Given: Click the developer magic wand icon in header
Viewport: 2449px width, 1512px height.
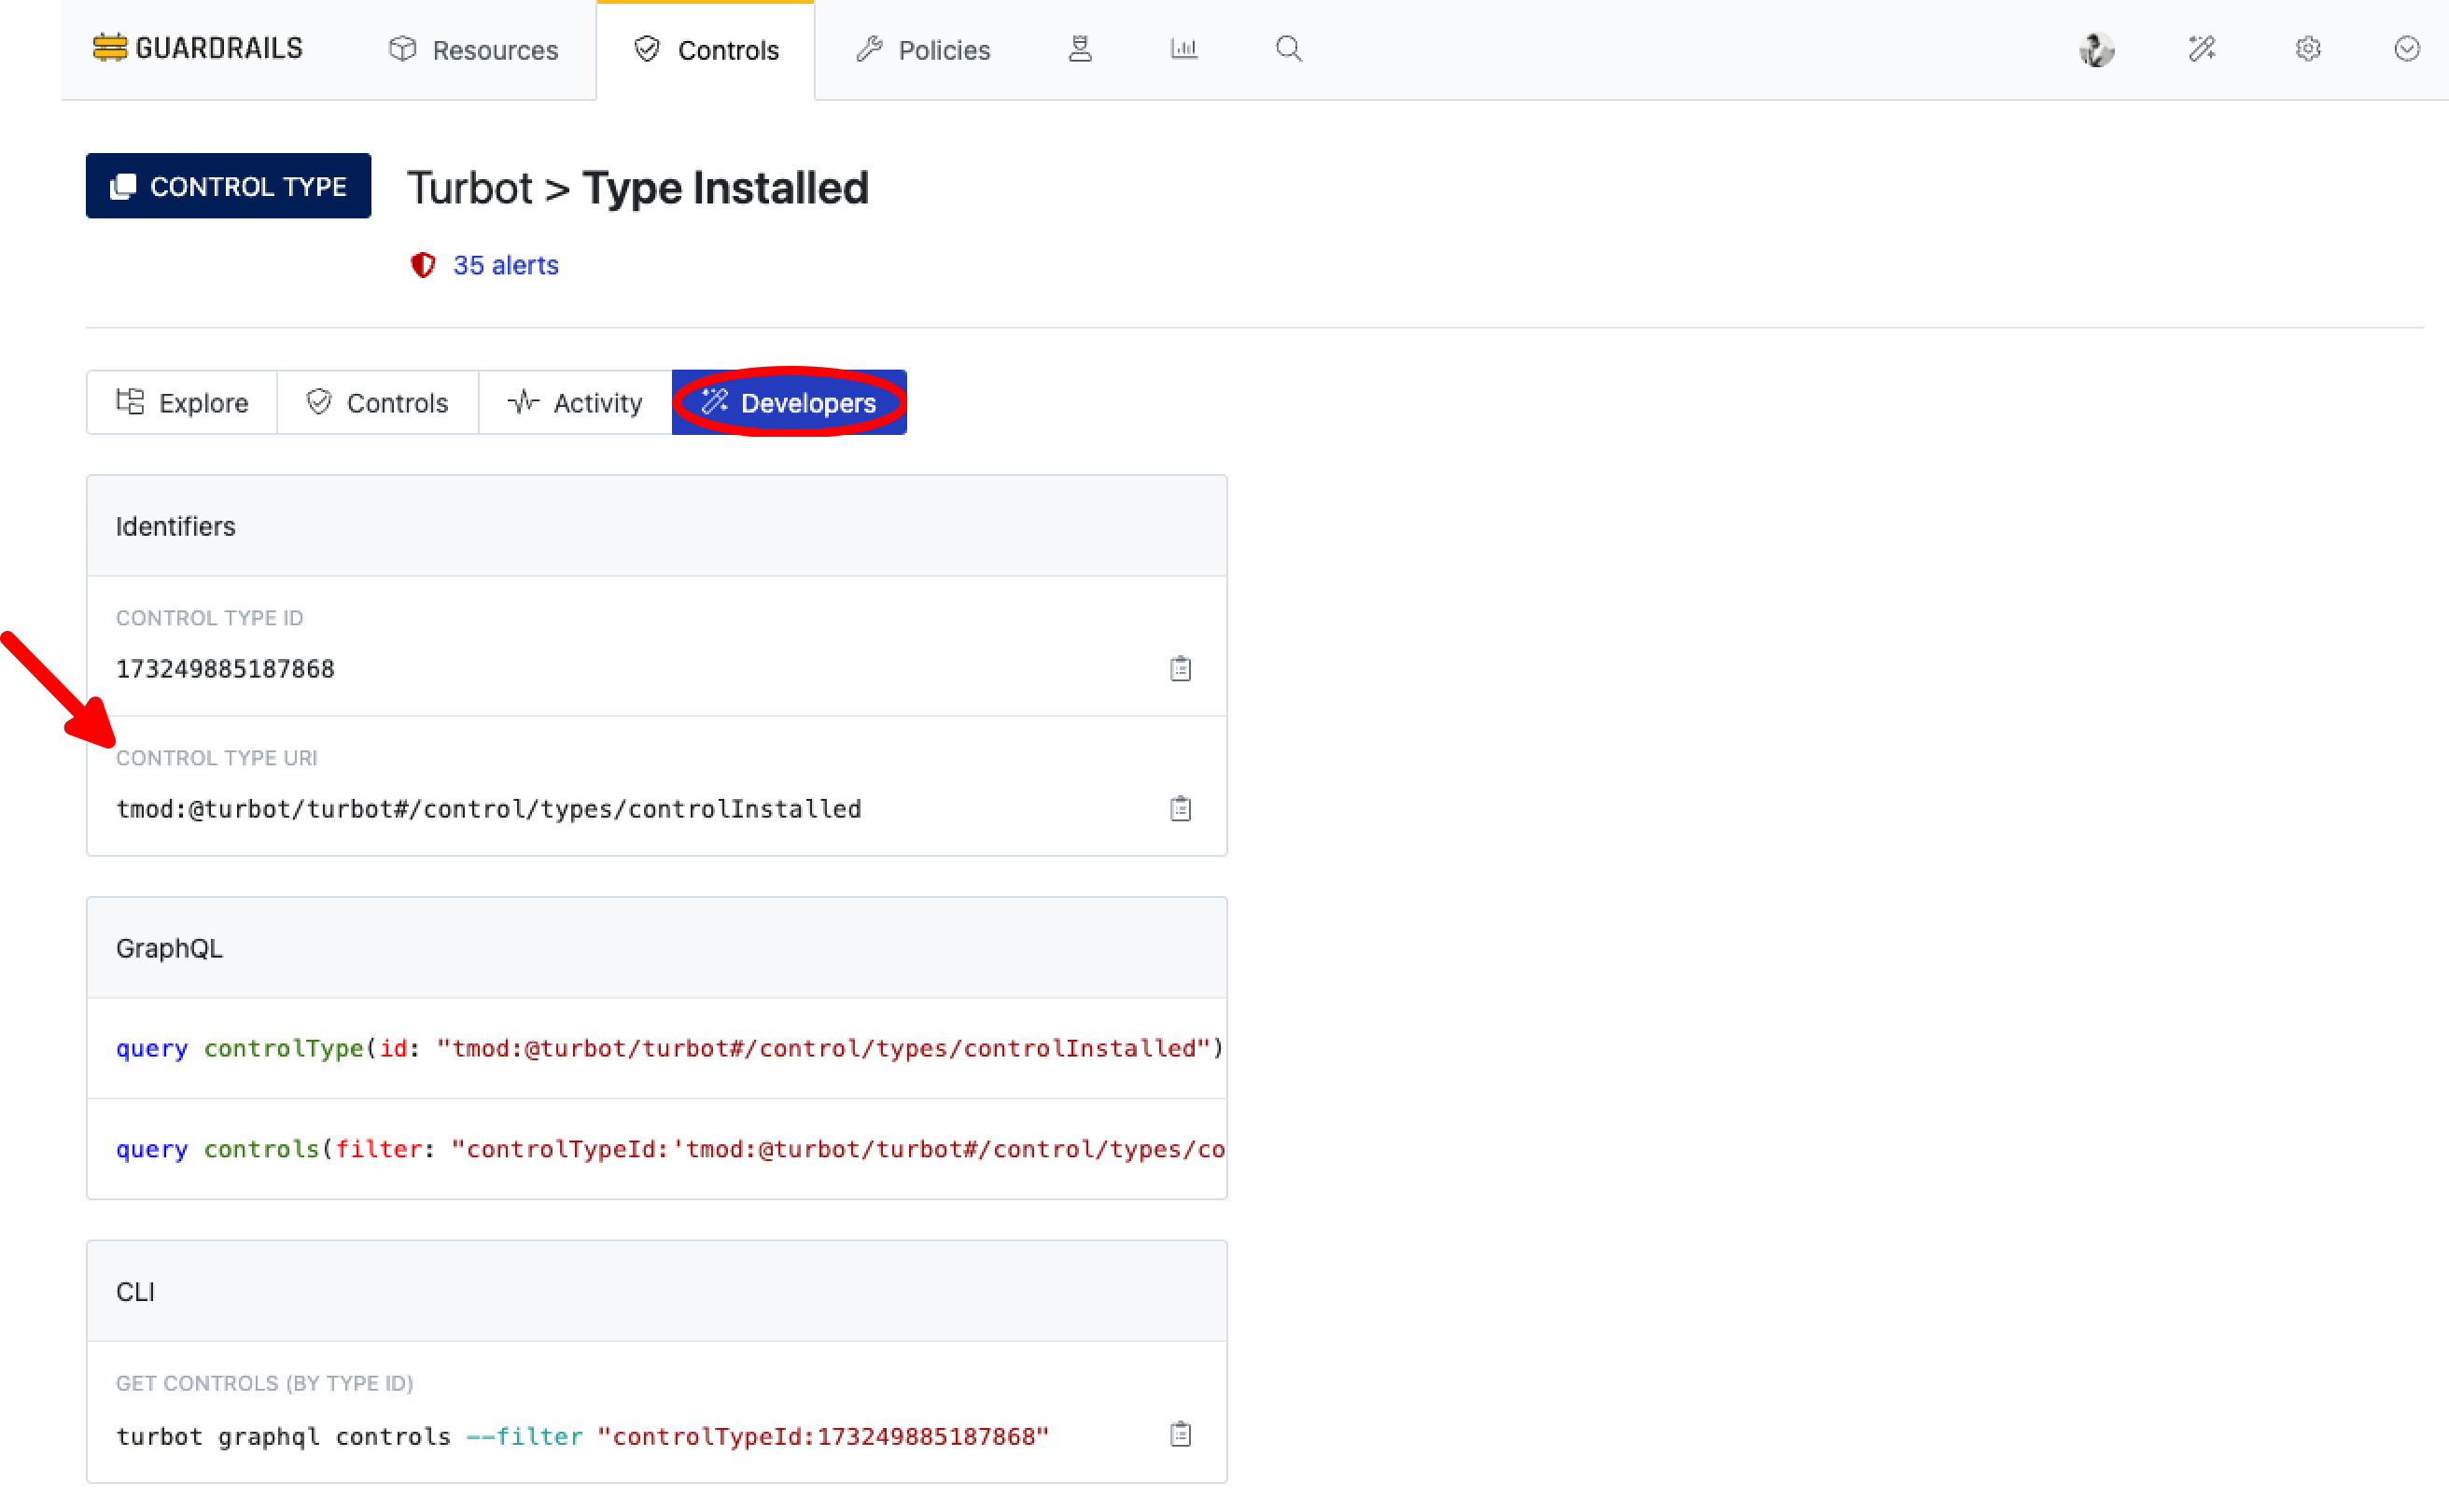Looking at the screenshot, I should click(2201, 49).
